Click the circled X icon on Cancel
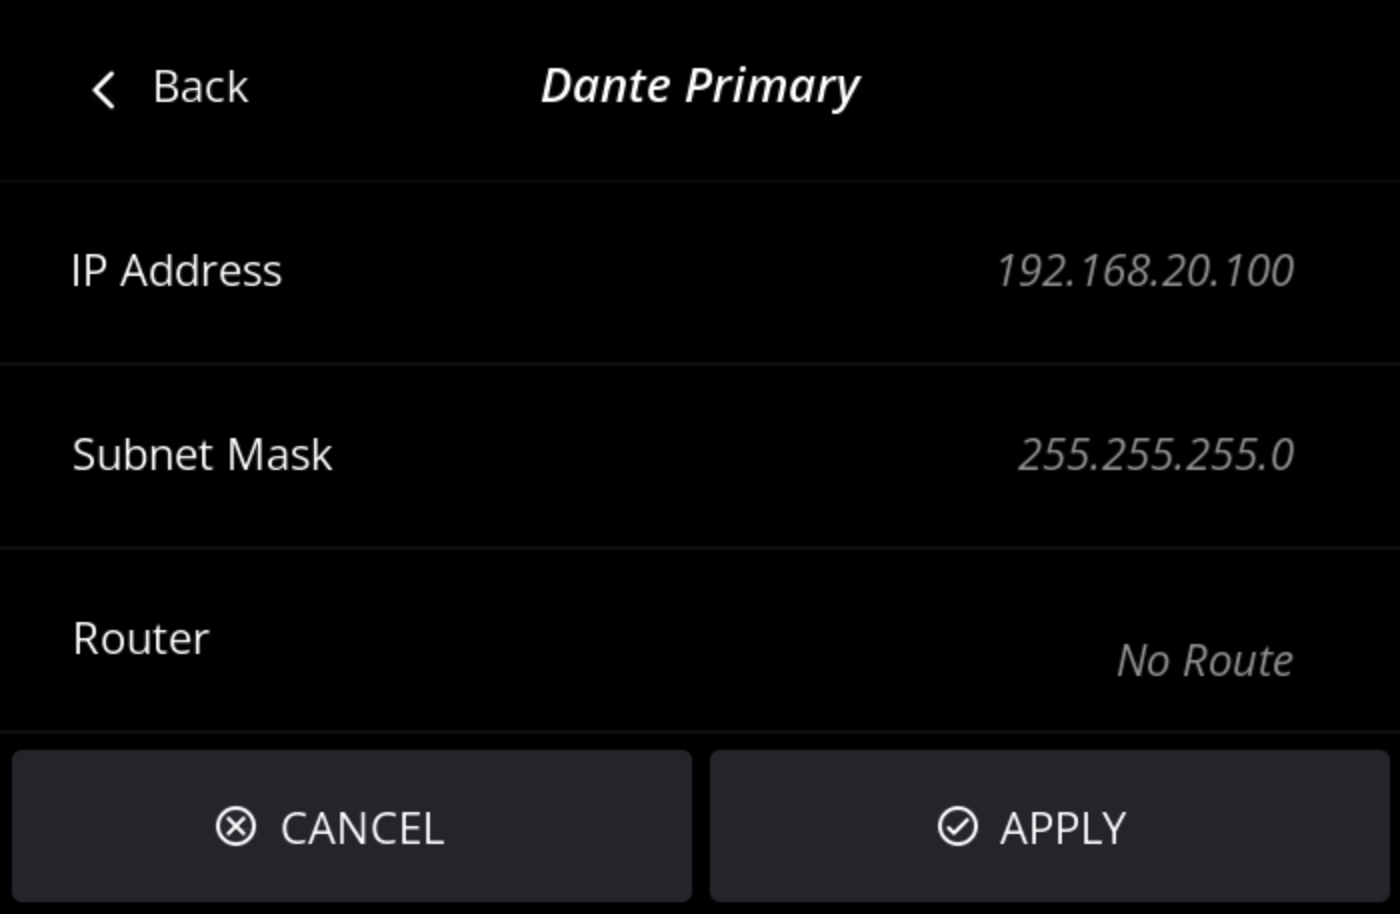 (236, 827)
